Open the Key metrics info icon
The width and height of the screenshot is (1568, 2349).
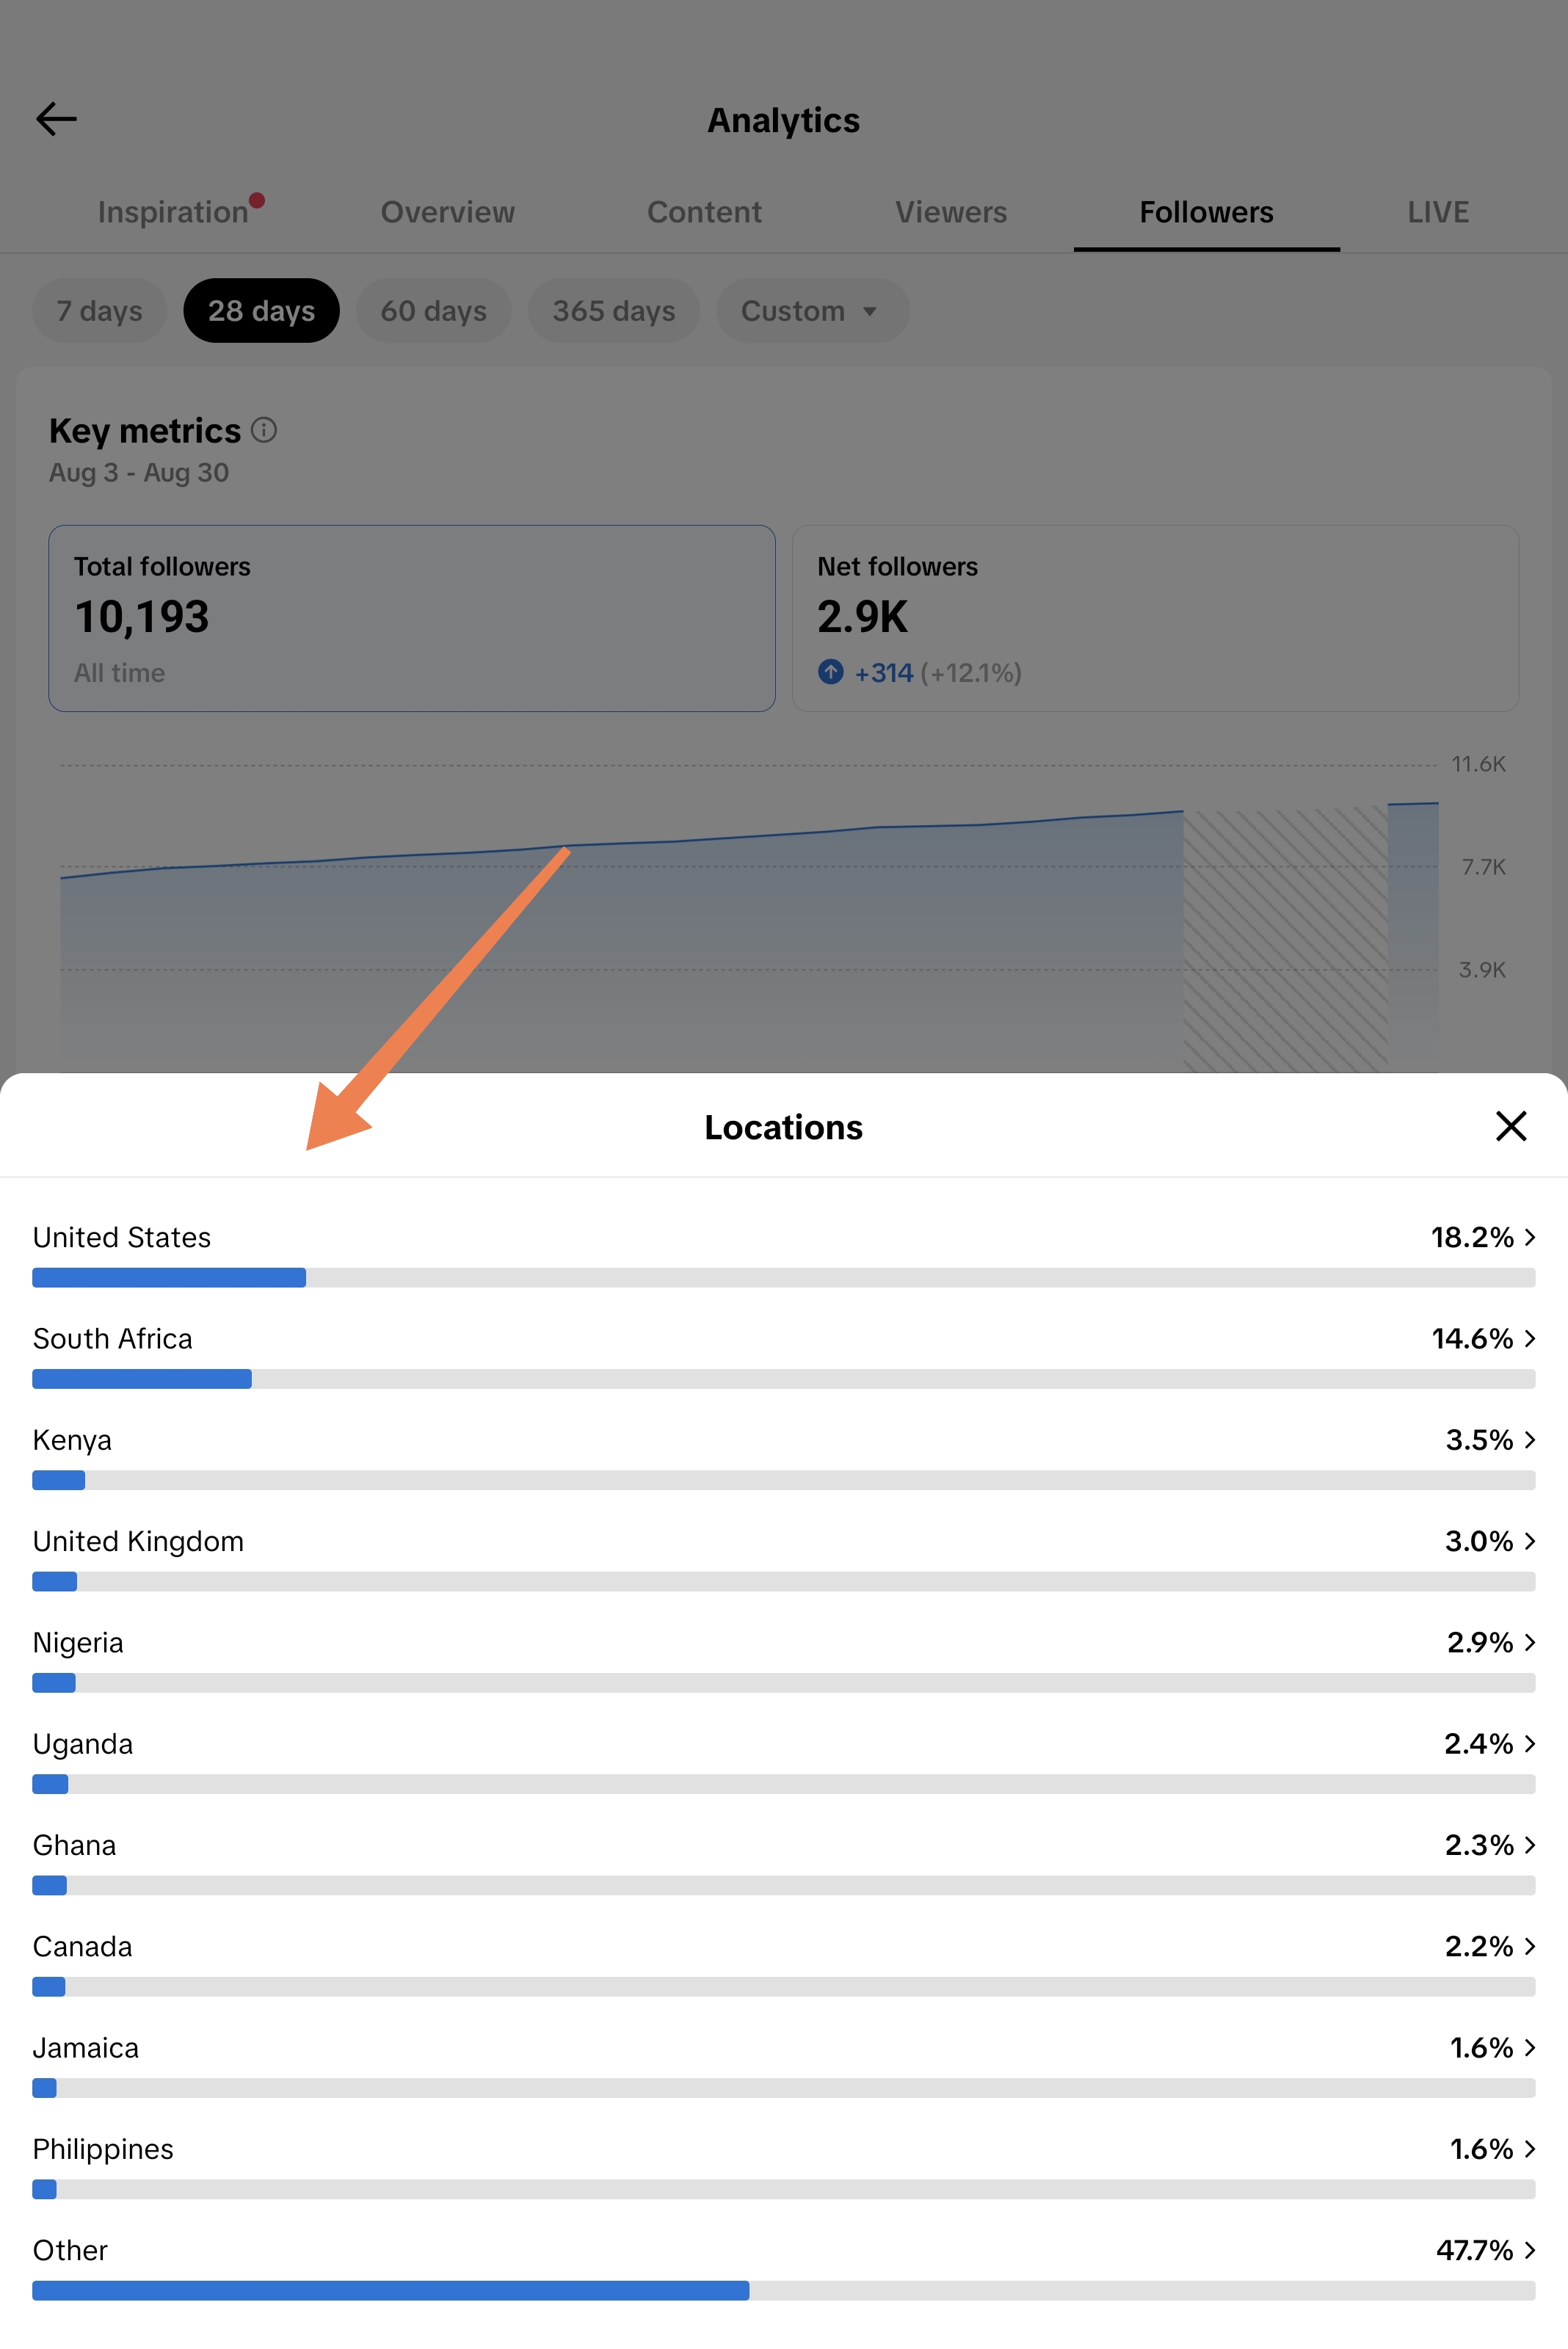264,430
